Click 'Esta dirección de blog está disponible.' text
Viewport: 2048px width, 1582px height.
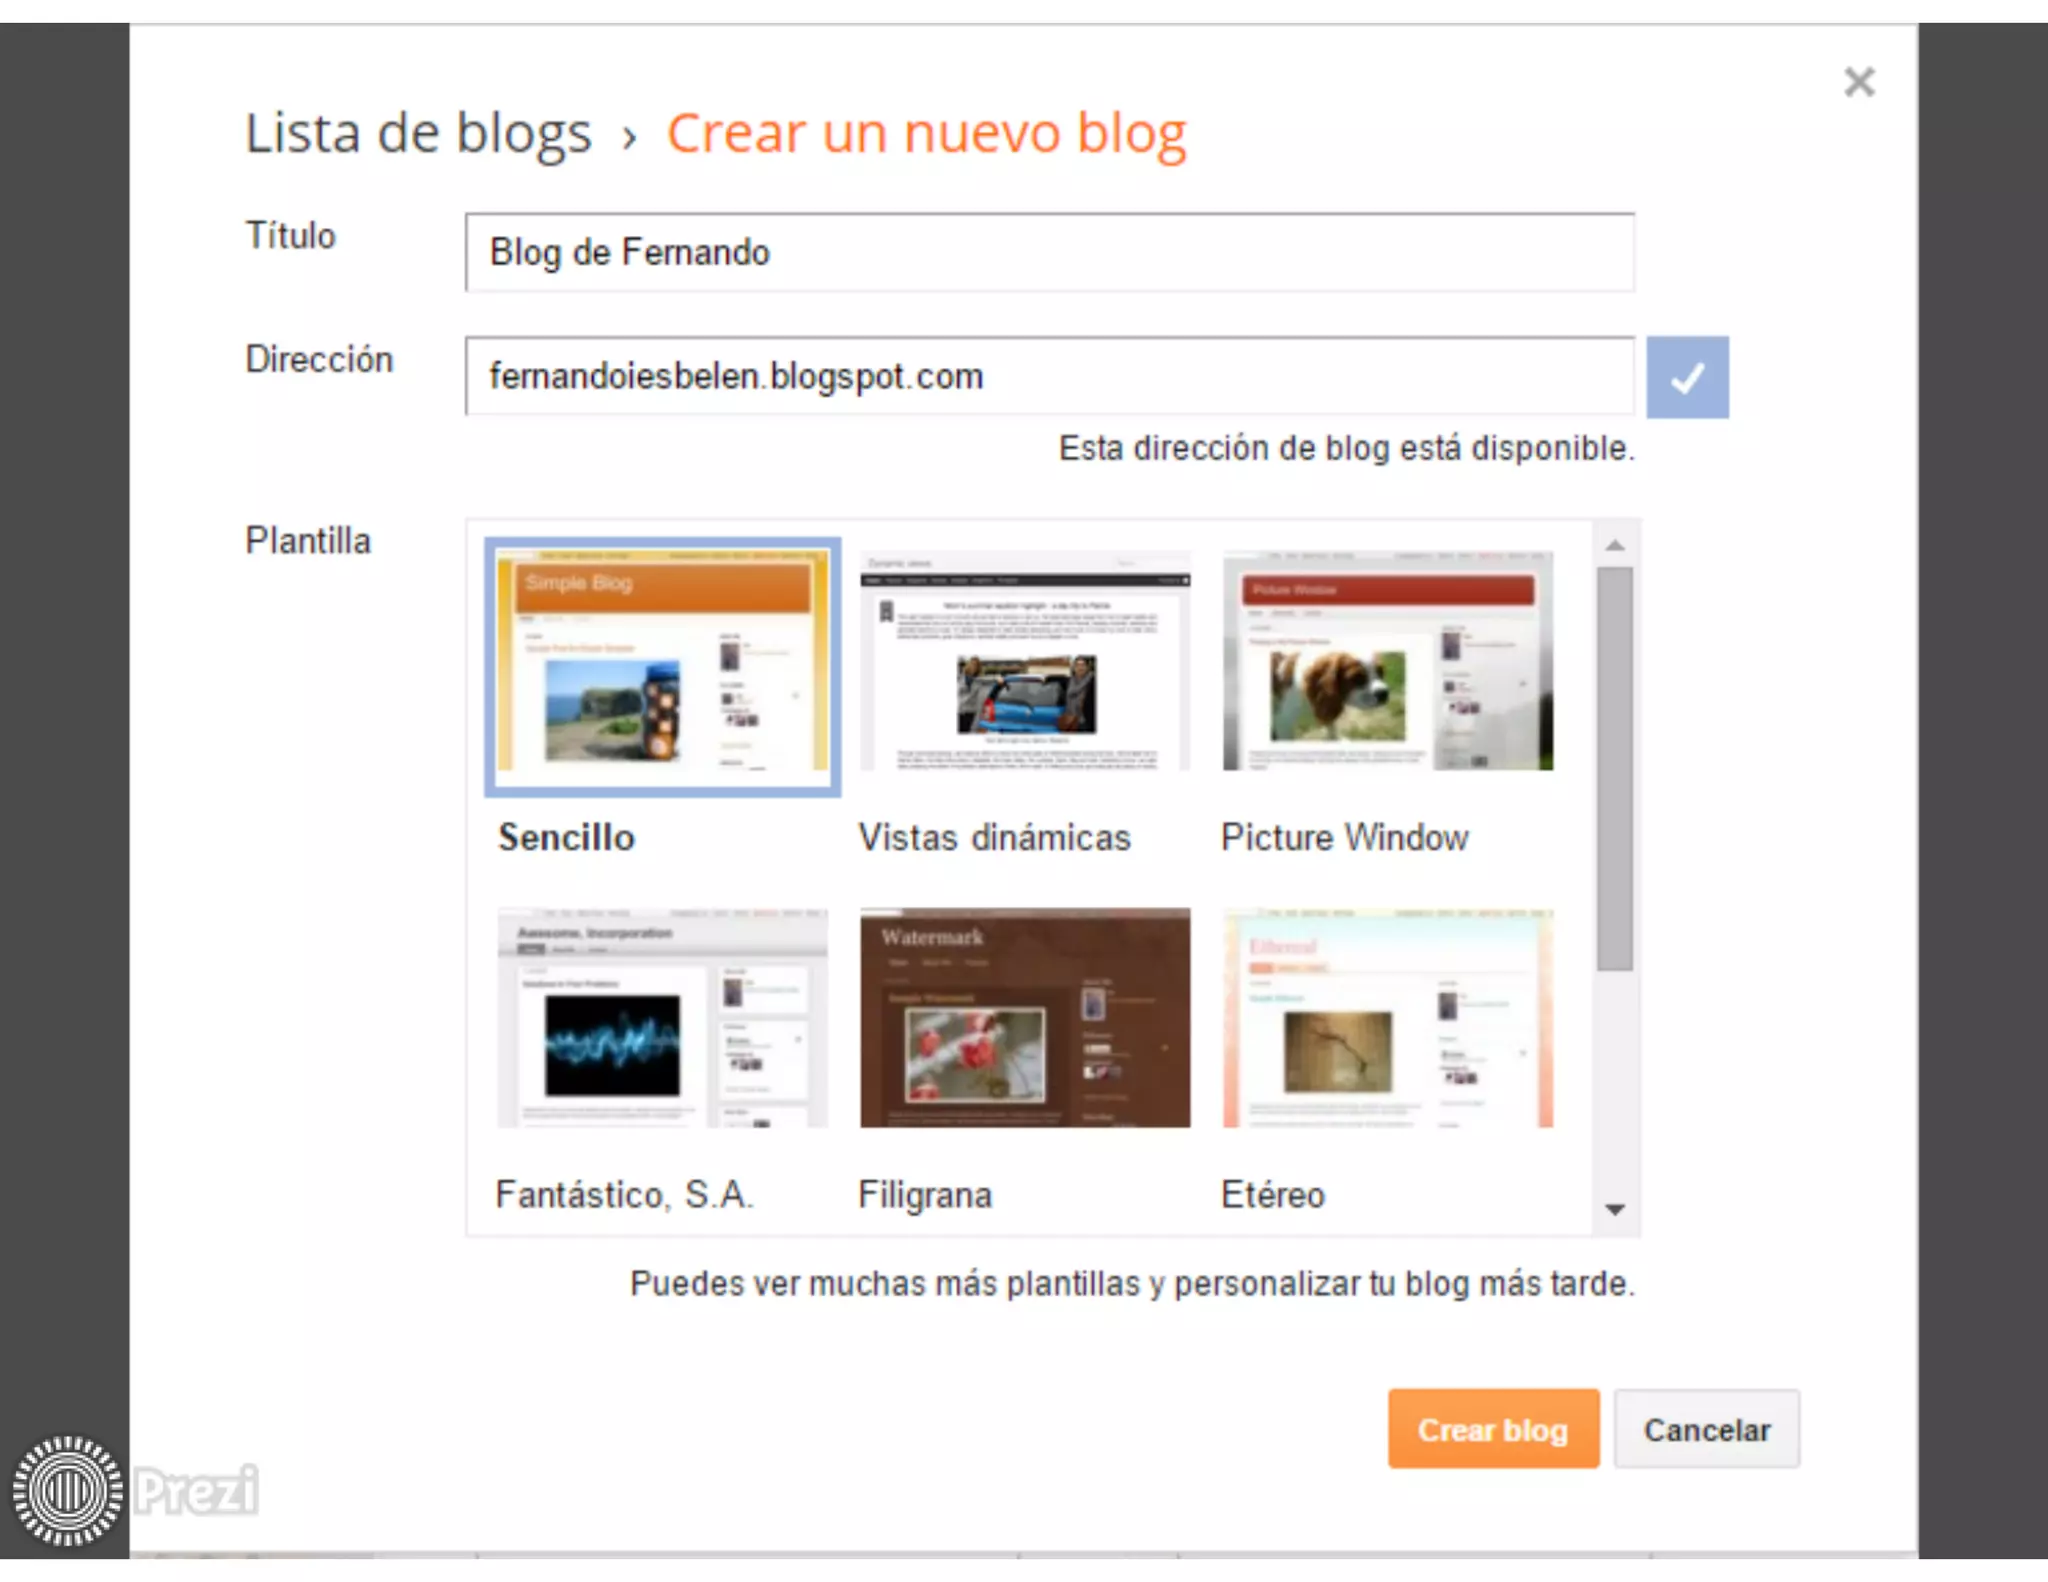click(x=1347, y=448)
